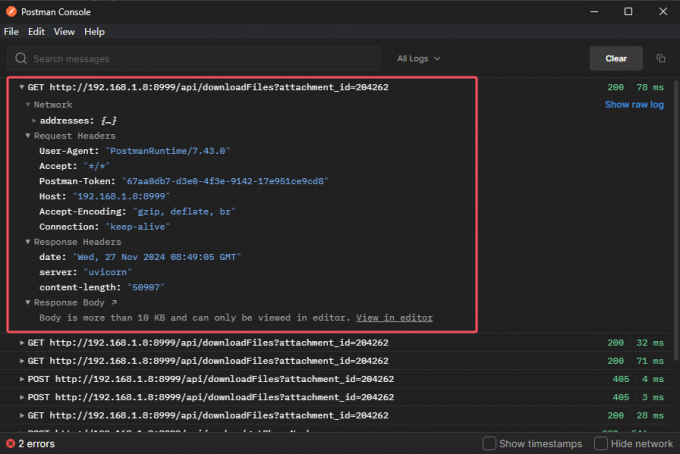Click the server value uvicorn

click(x=108, y=272)
